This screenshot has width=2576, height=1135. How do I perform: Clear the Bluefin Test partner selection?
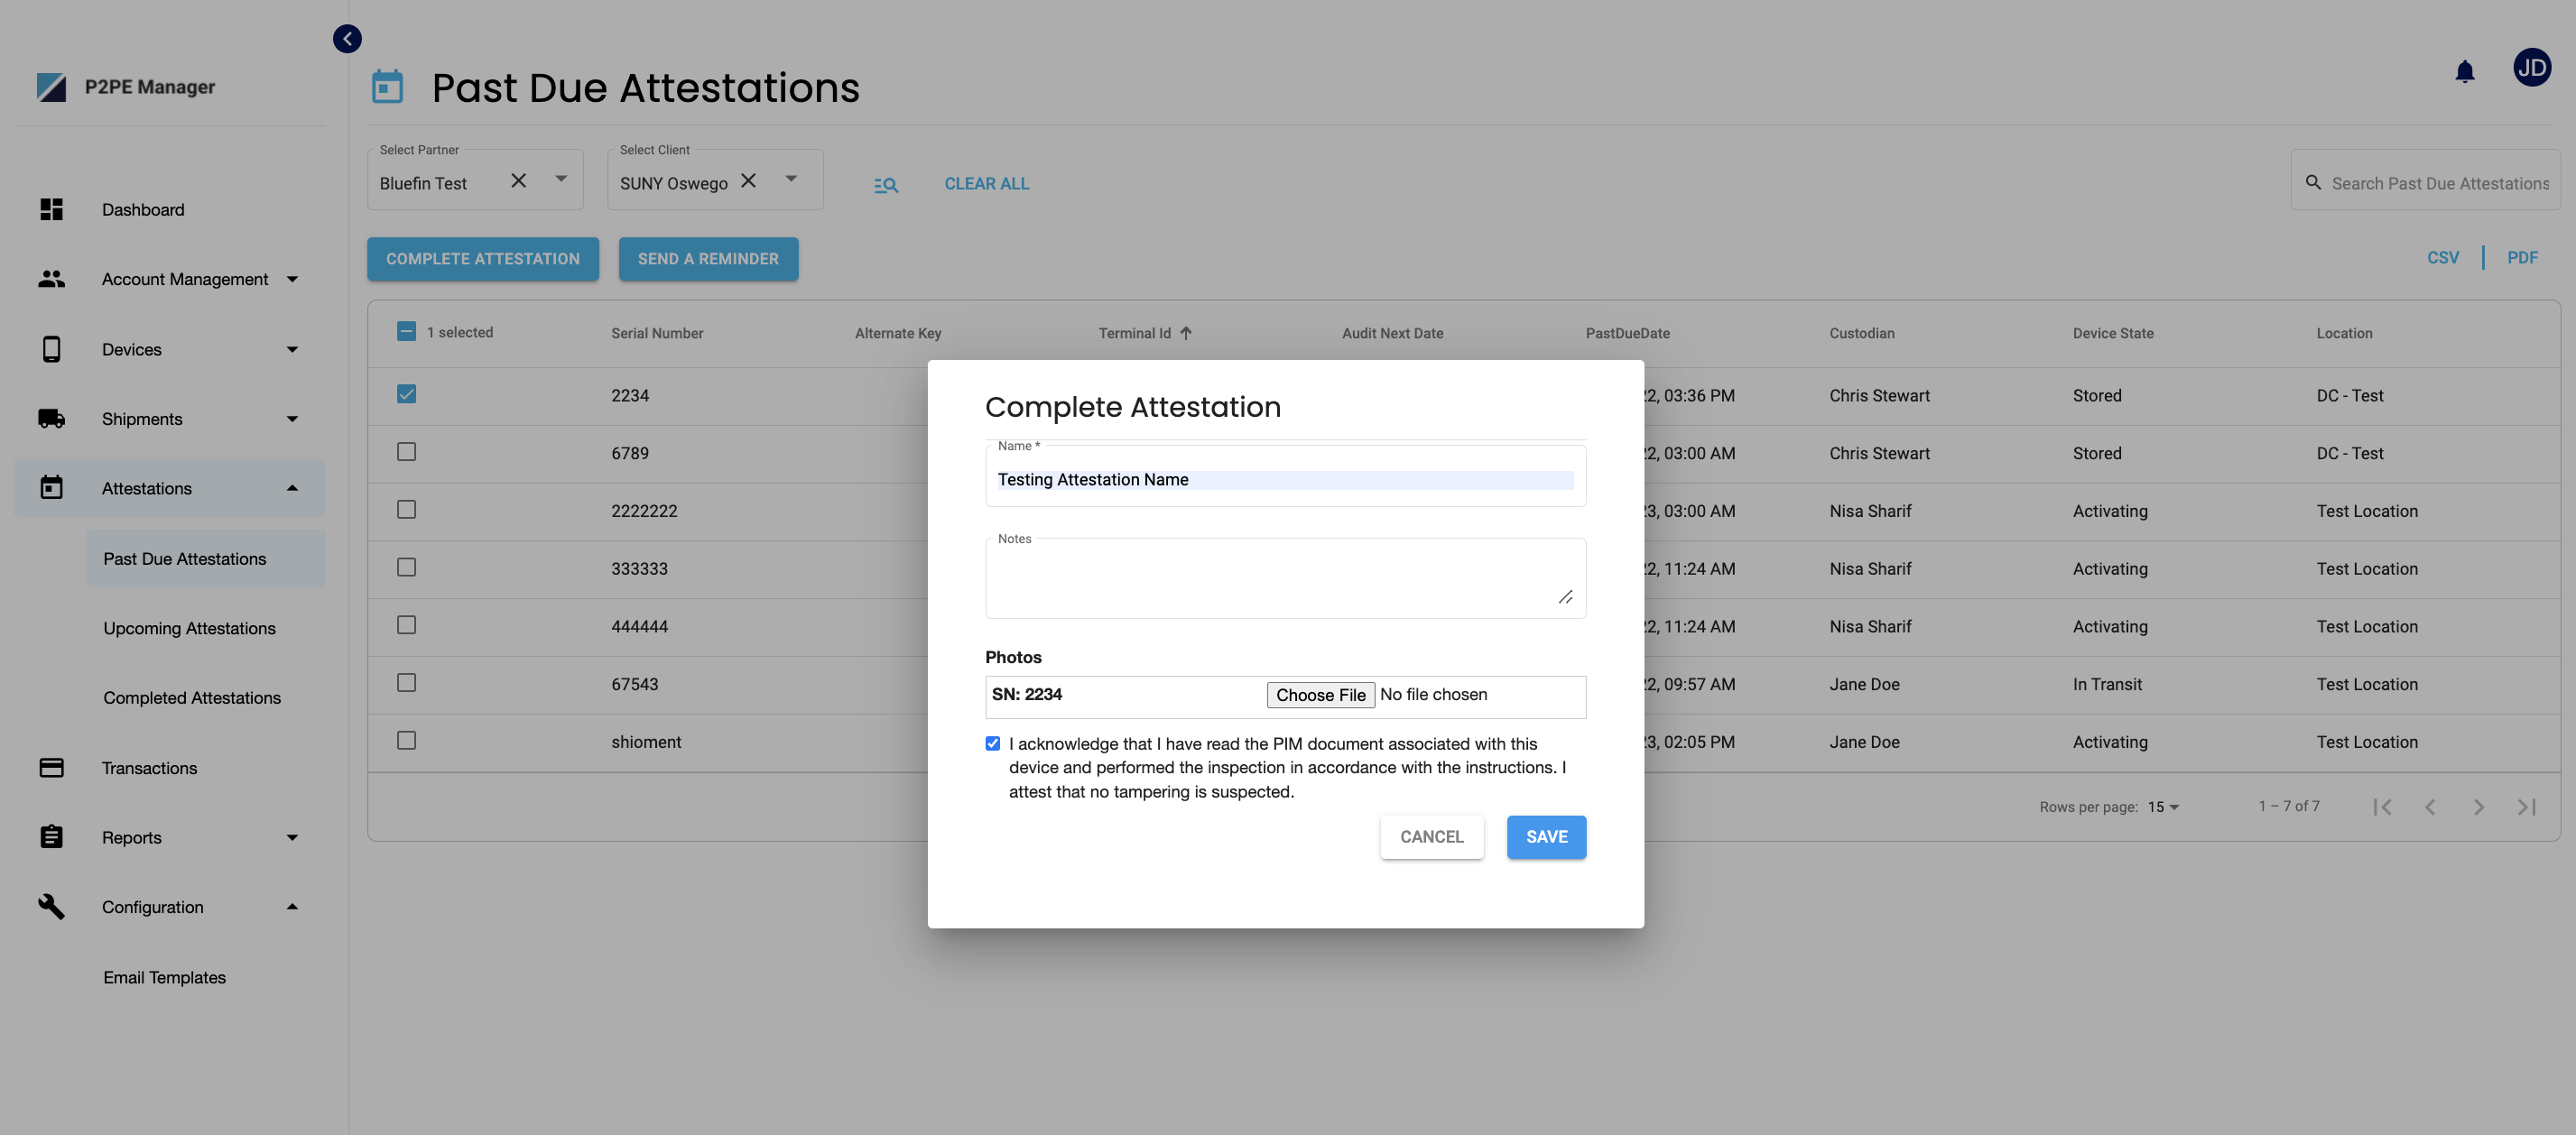click(x=519, y=181)
